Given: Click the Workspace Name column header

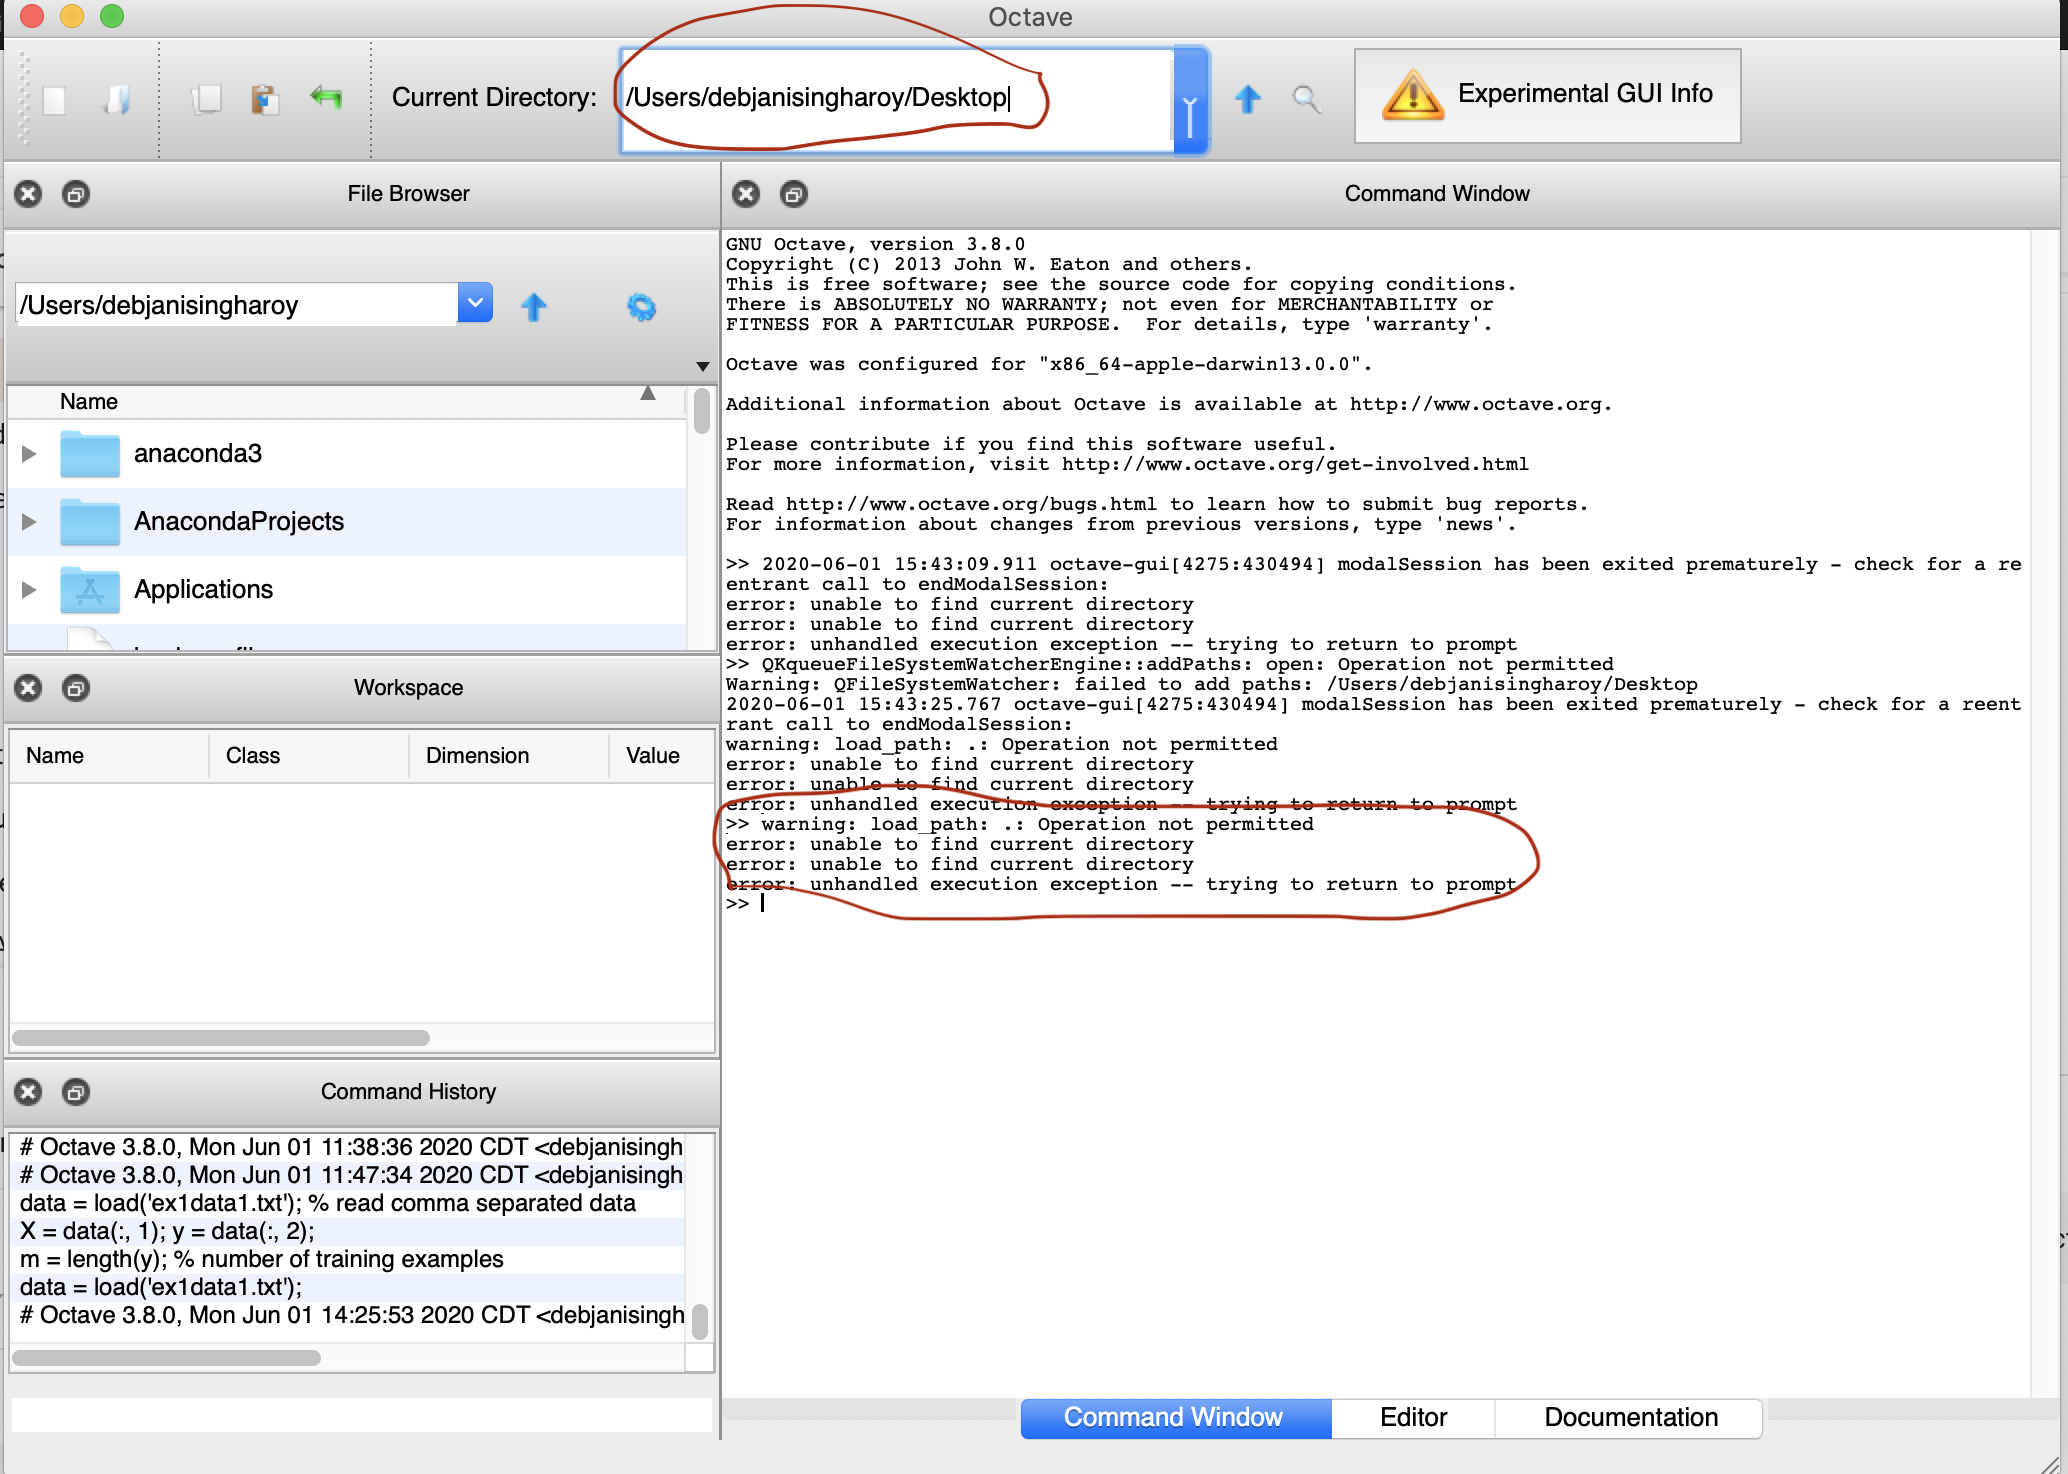Looking at the screenshot, I should [109, 756].
